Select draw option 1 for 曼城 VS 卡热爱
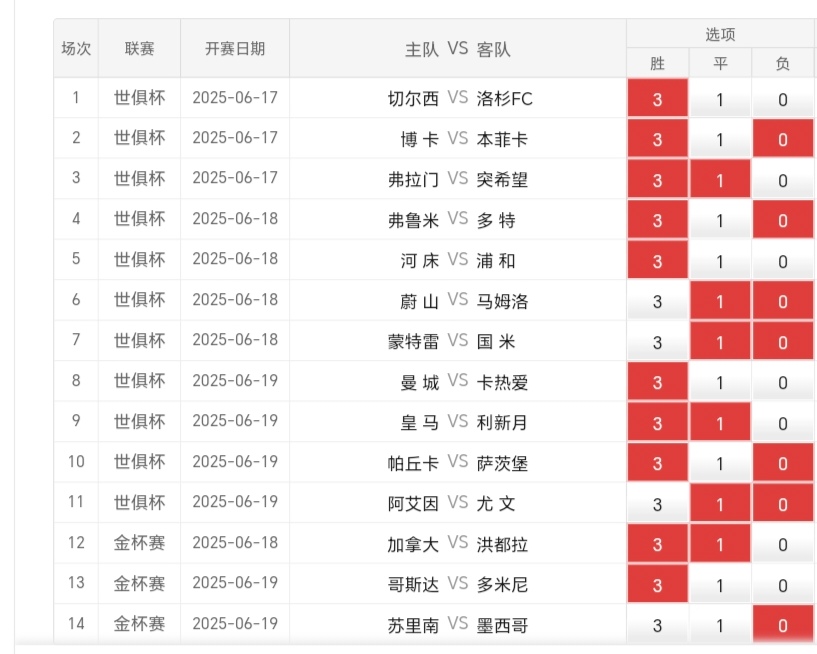The image size is (817, 654). [720, 381]
